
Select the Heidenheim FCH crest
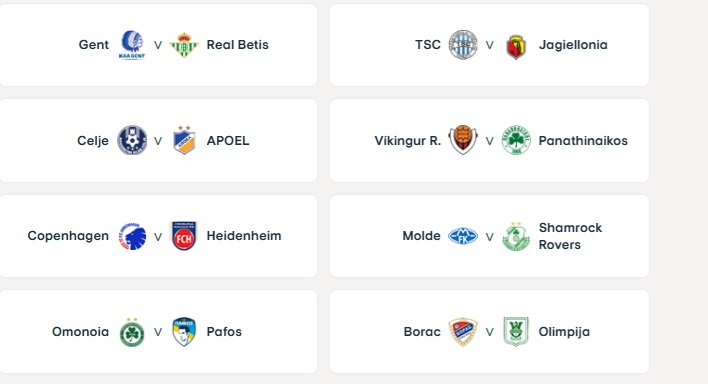(184, 236)
